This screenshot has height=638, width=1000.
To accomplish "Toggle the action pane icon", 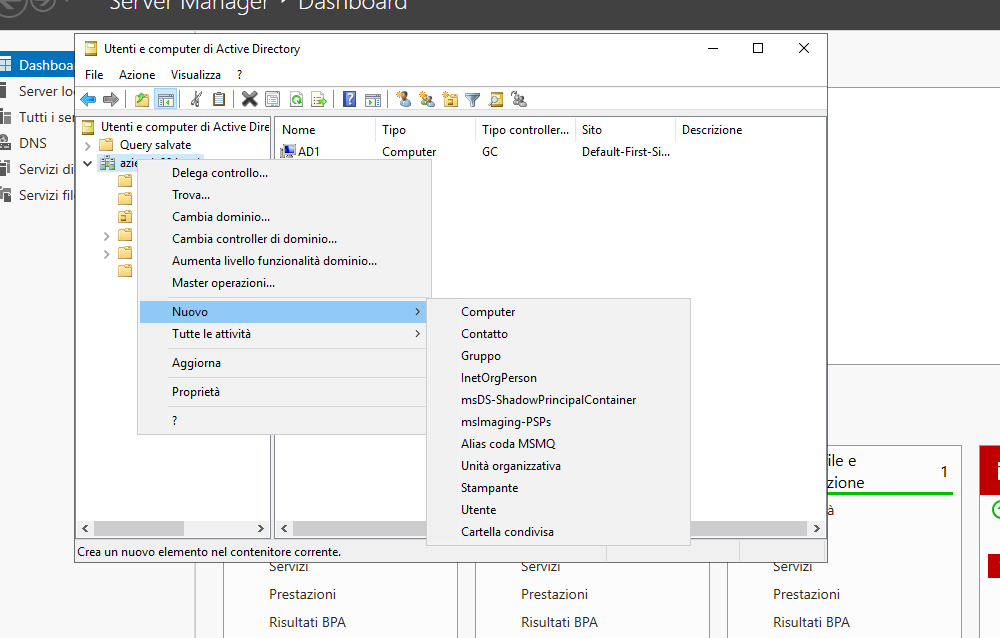I will 372,100.
